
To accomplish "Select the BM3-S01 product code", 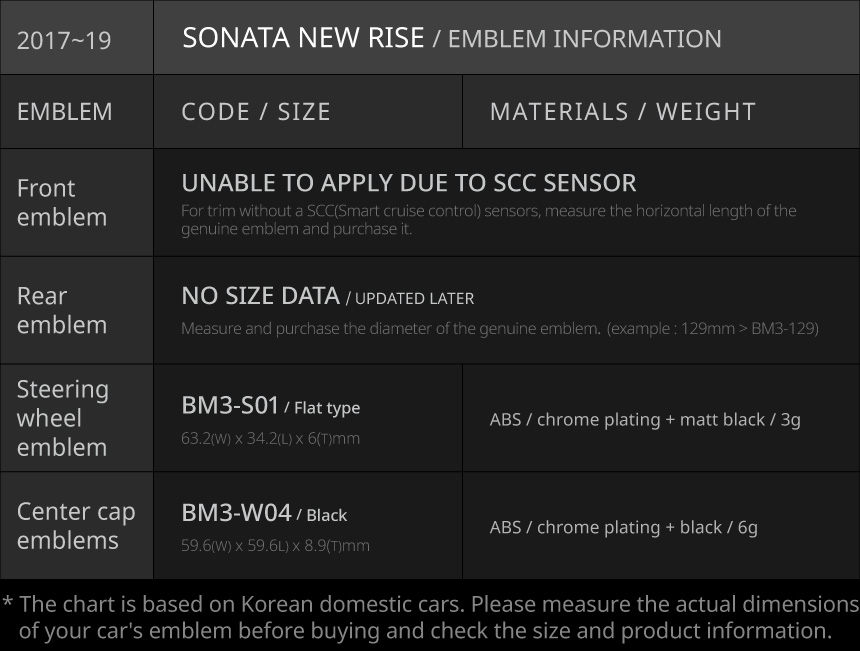I will [230, 405].
